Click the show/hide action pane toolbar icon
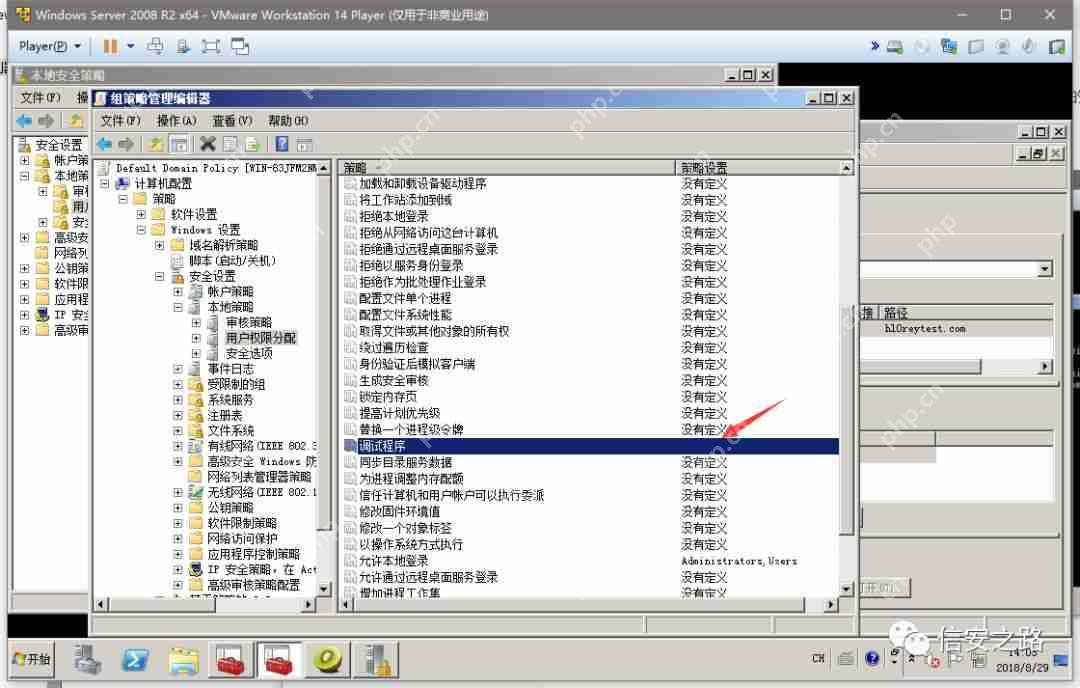Viewport: 1080px width, 688px height. [304, 144]
